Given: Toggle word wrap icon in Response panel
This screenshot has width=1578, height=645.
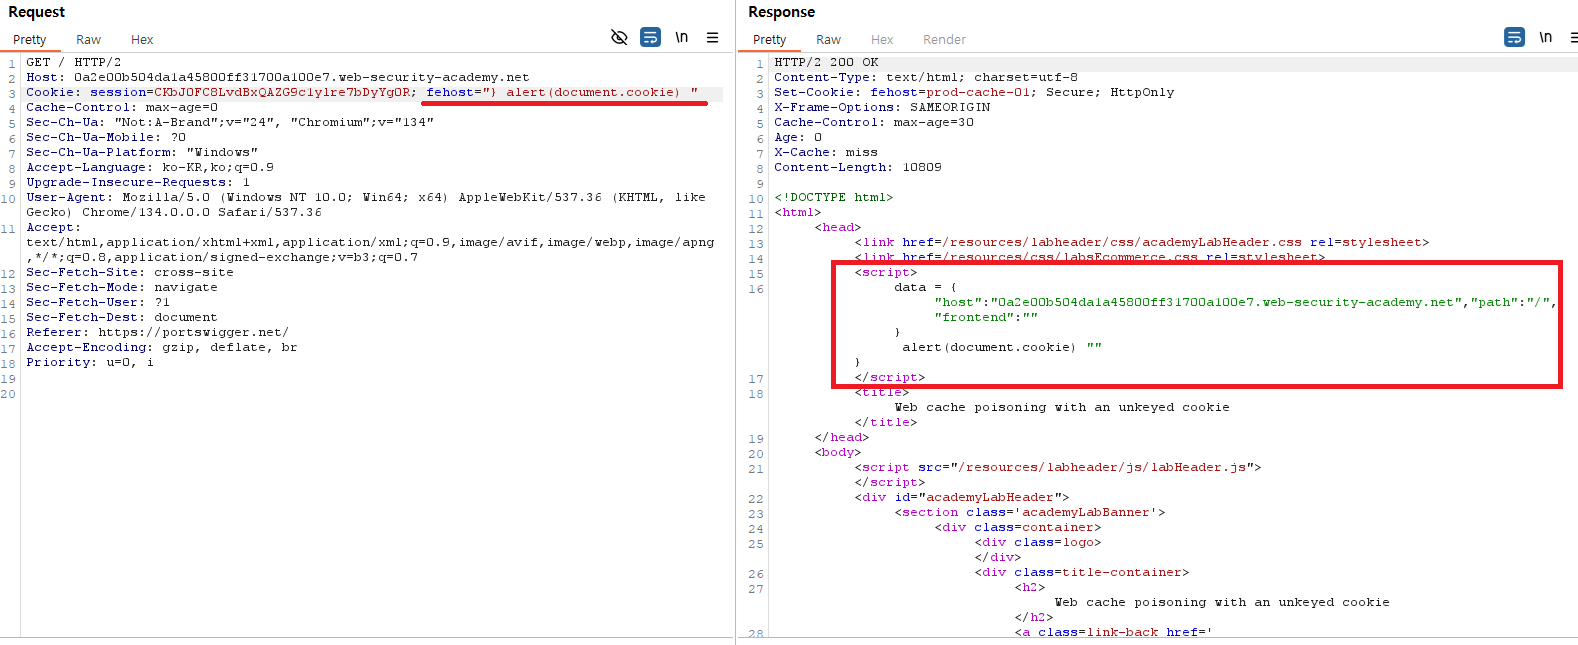Looking at the screenshot, I should (x=1515, y=37).
